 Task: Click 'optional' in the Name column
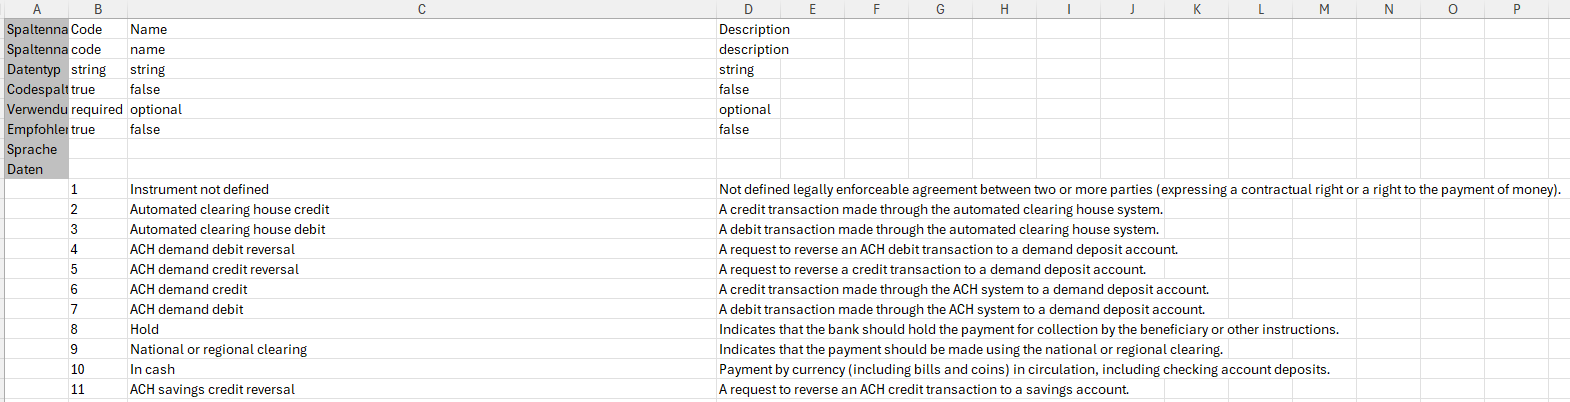422,109
